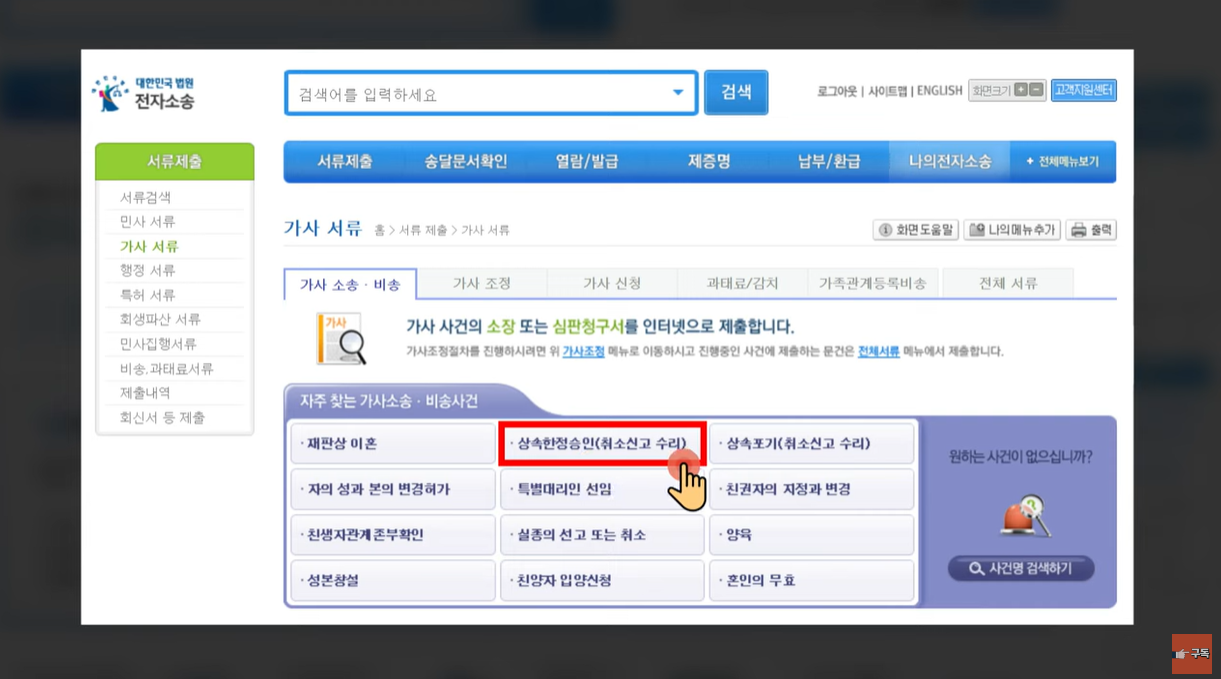Shrink text with the 화면크기 minus icon

point(1035,90)
